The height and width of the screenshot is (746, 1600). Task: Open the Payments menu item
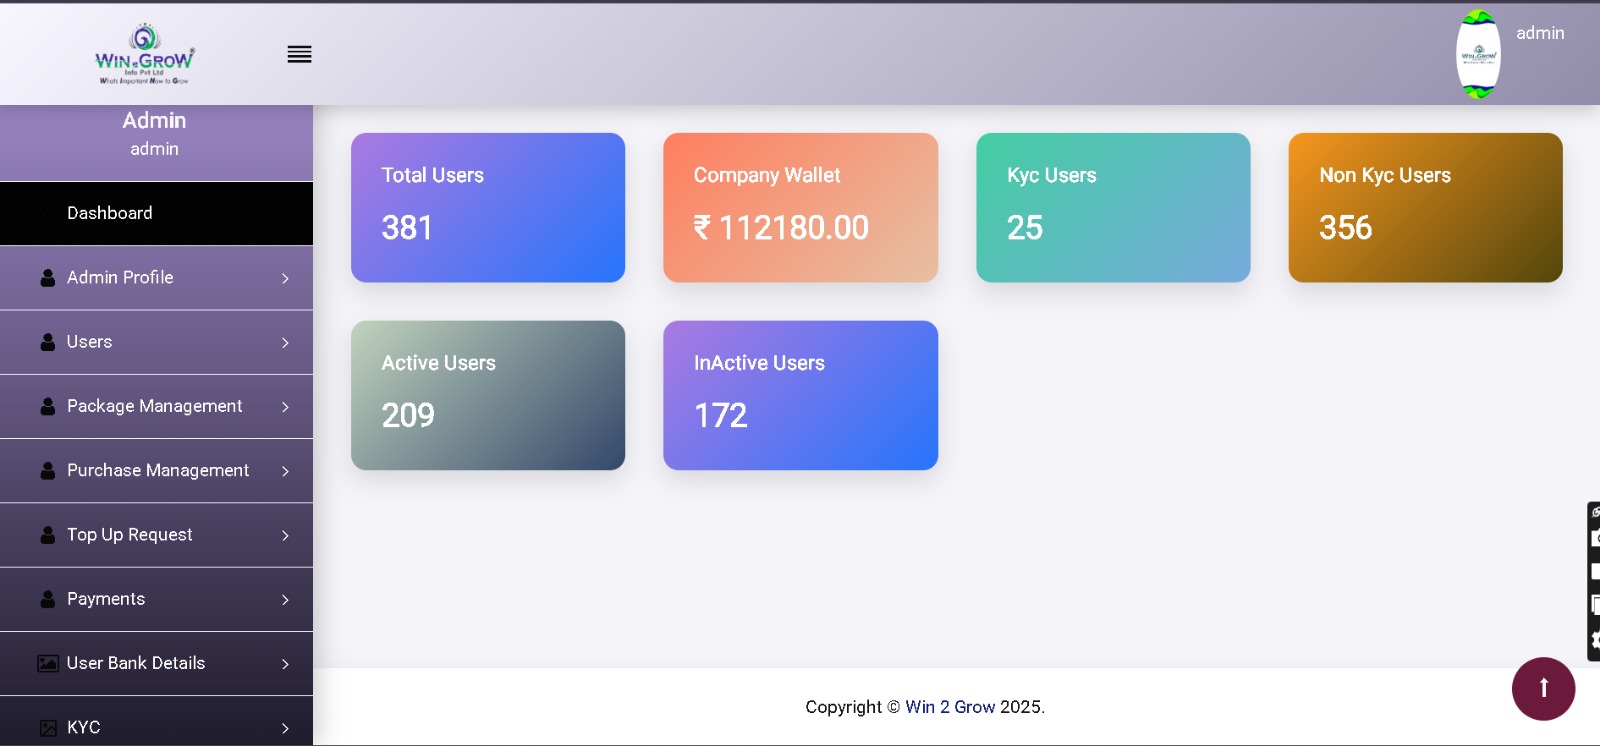click(x=106, y=599)
